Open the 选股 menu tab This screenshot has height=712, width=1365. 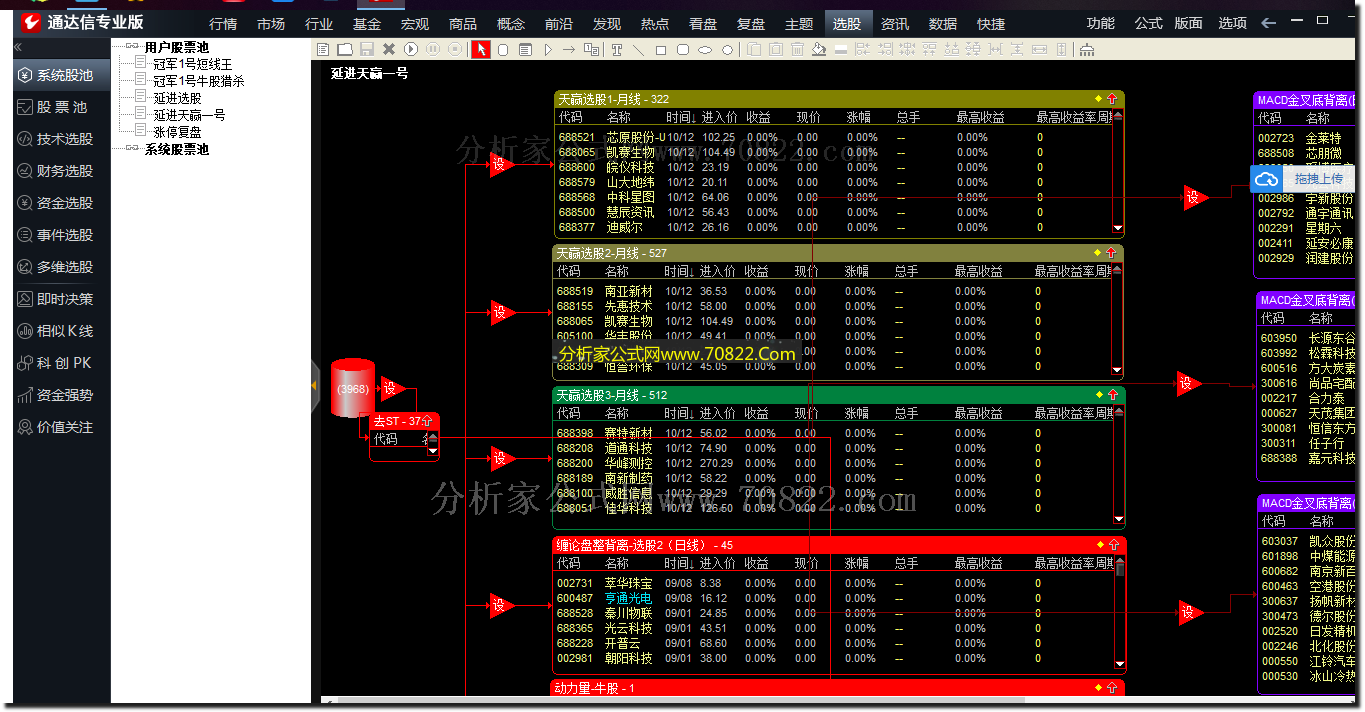(x=847, y=23)
